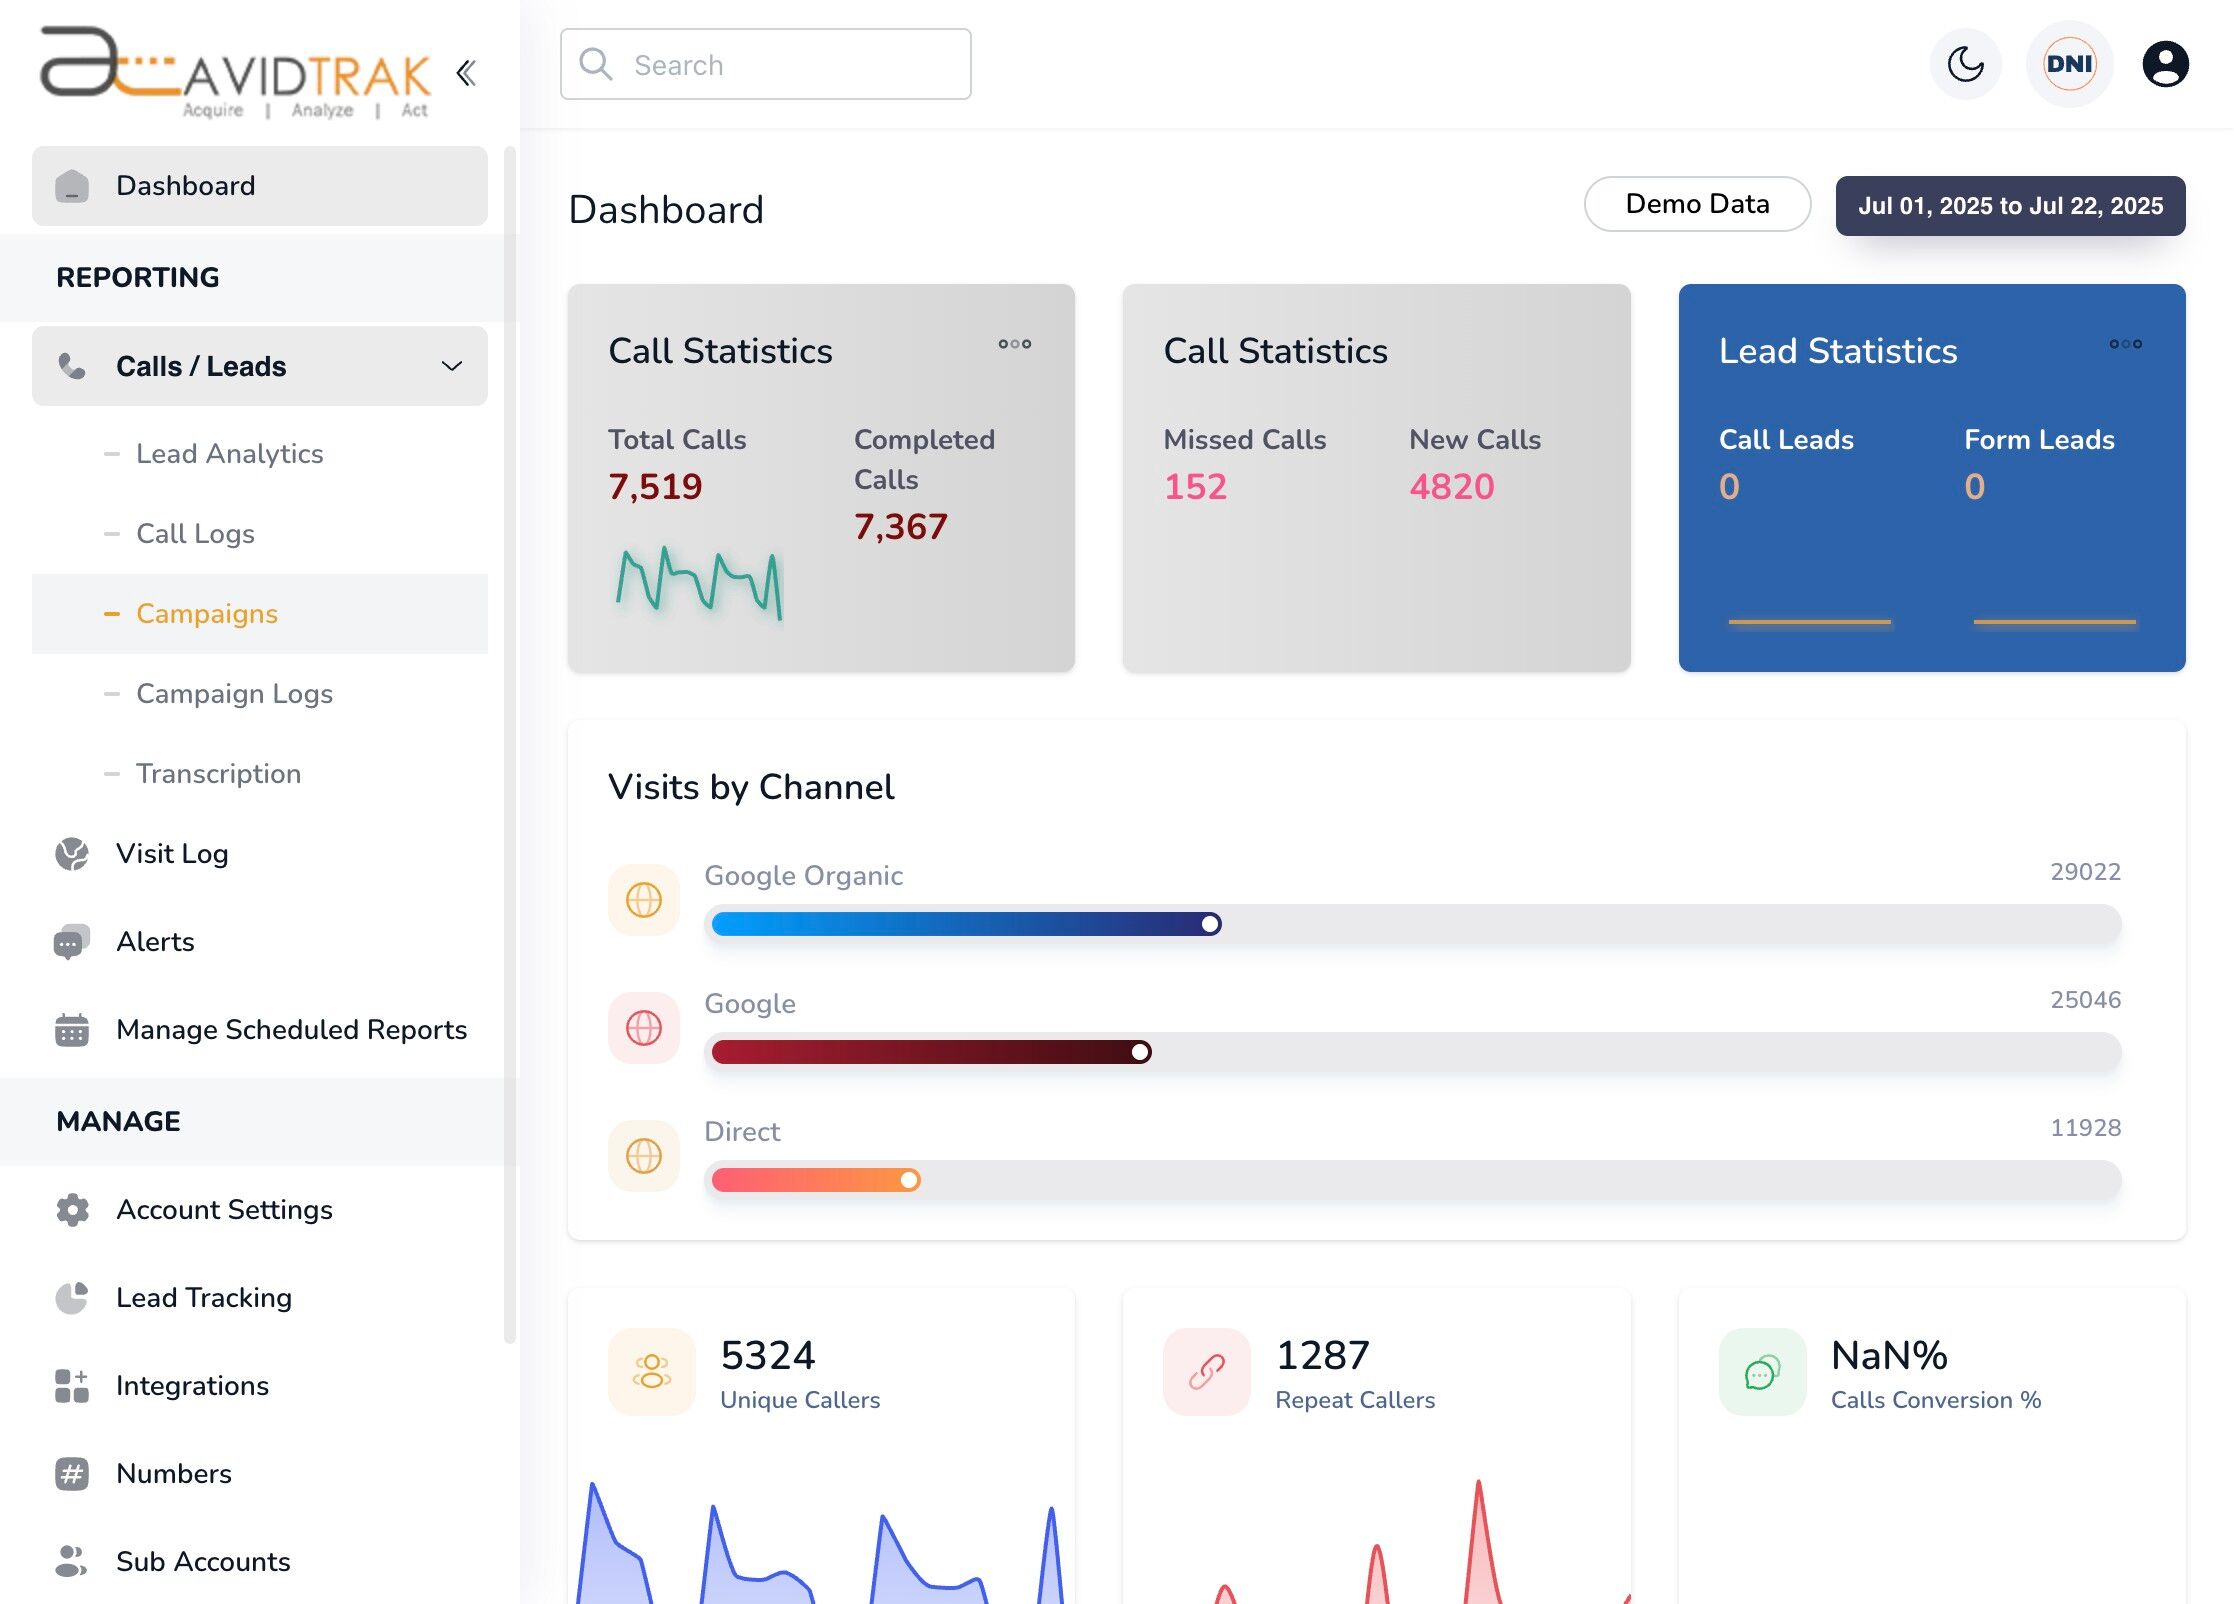Click the Sub Accounts people icon
2234x1604 pixels.
click(x=71, y=1561)
